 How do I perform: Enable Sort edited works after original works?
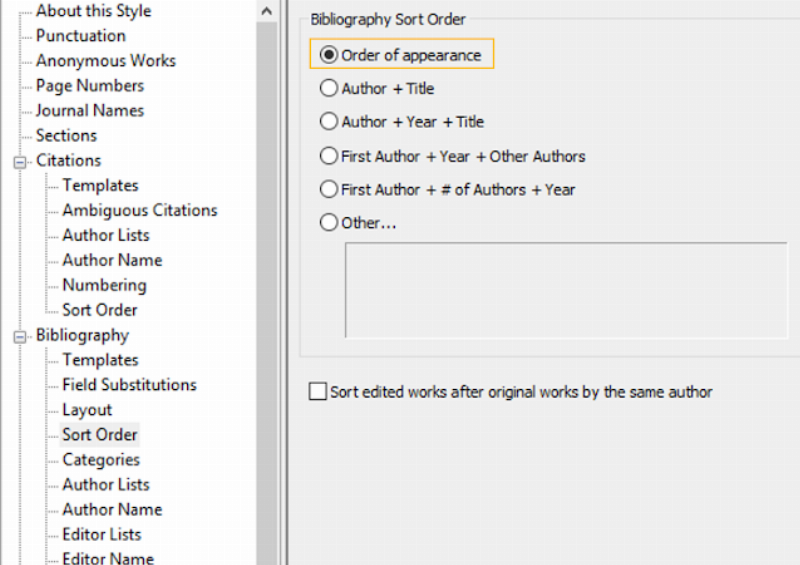[318, 391]
